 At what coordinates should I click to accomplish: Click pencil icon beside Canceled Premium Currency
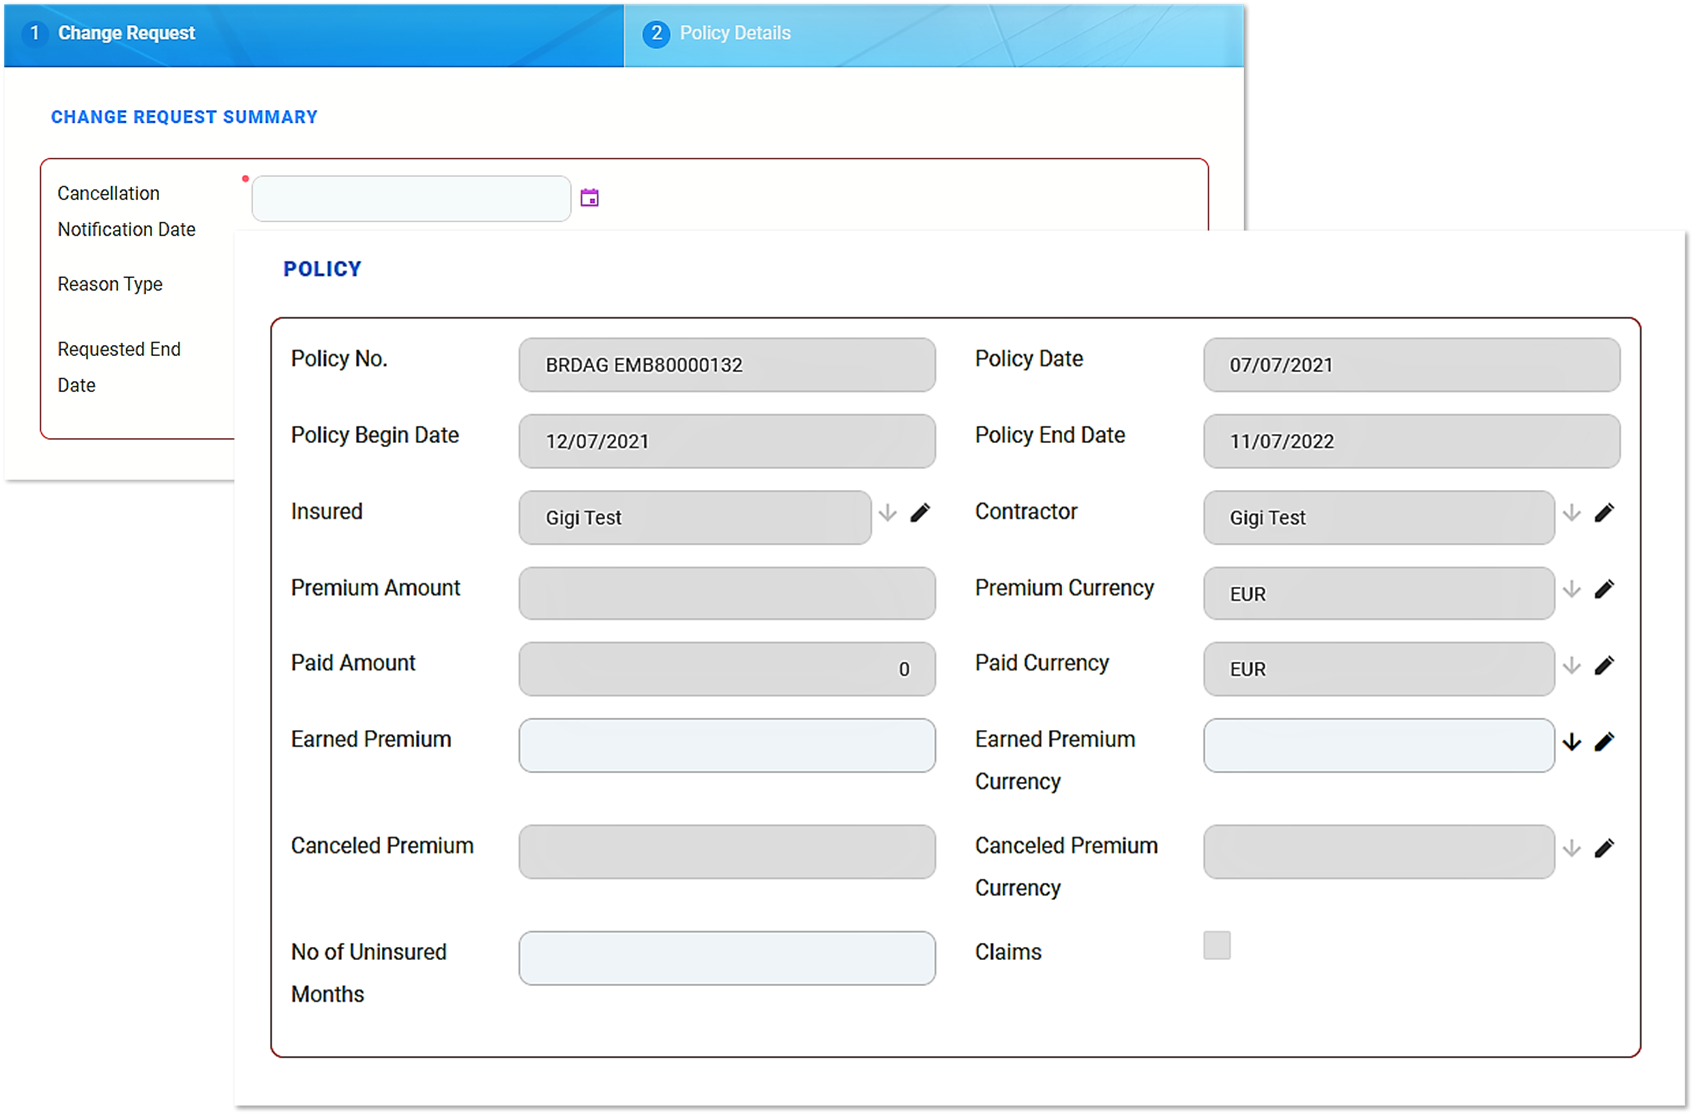click(x=1604, y=849)
